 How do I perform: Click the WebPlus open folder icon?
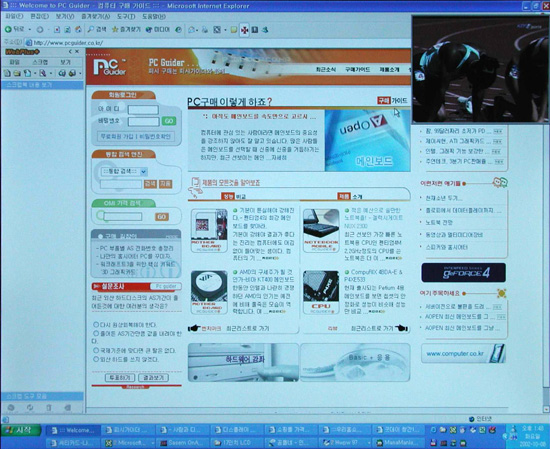tap(16, 73)
